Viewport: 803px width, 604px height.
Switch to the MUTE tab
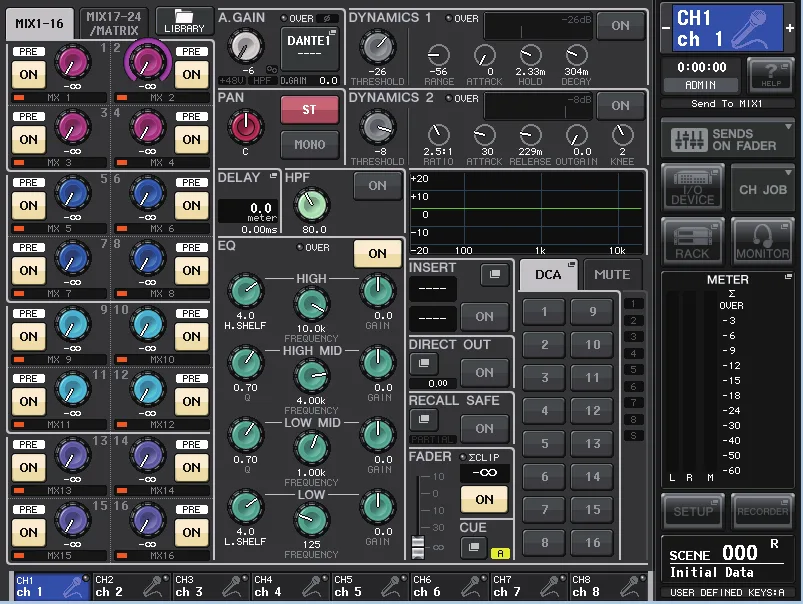pos(612,275)
